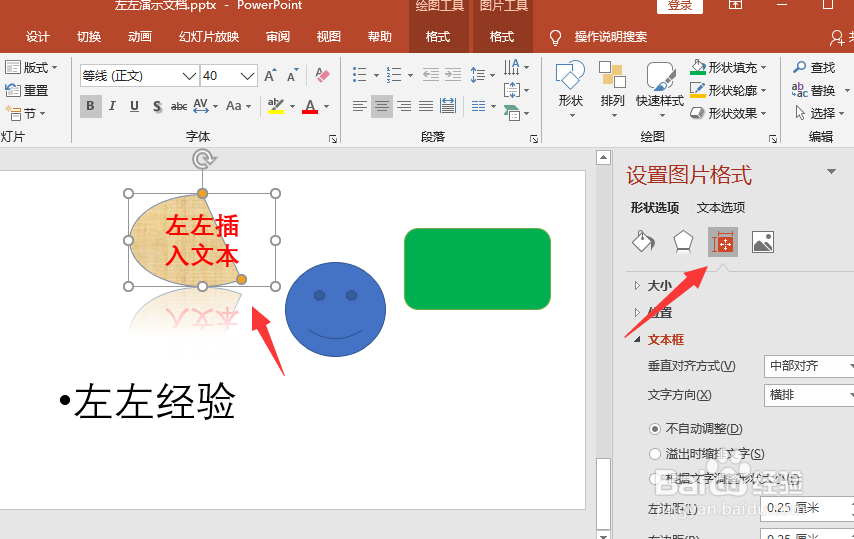The width and height of the screenshot is (854, 539).
Task: Switch to 设计 ribbon tab
Action: click(x=38, y=36)
